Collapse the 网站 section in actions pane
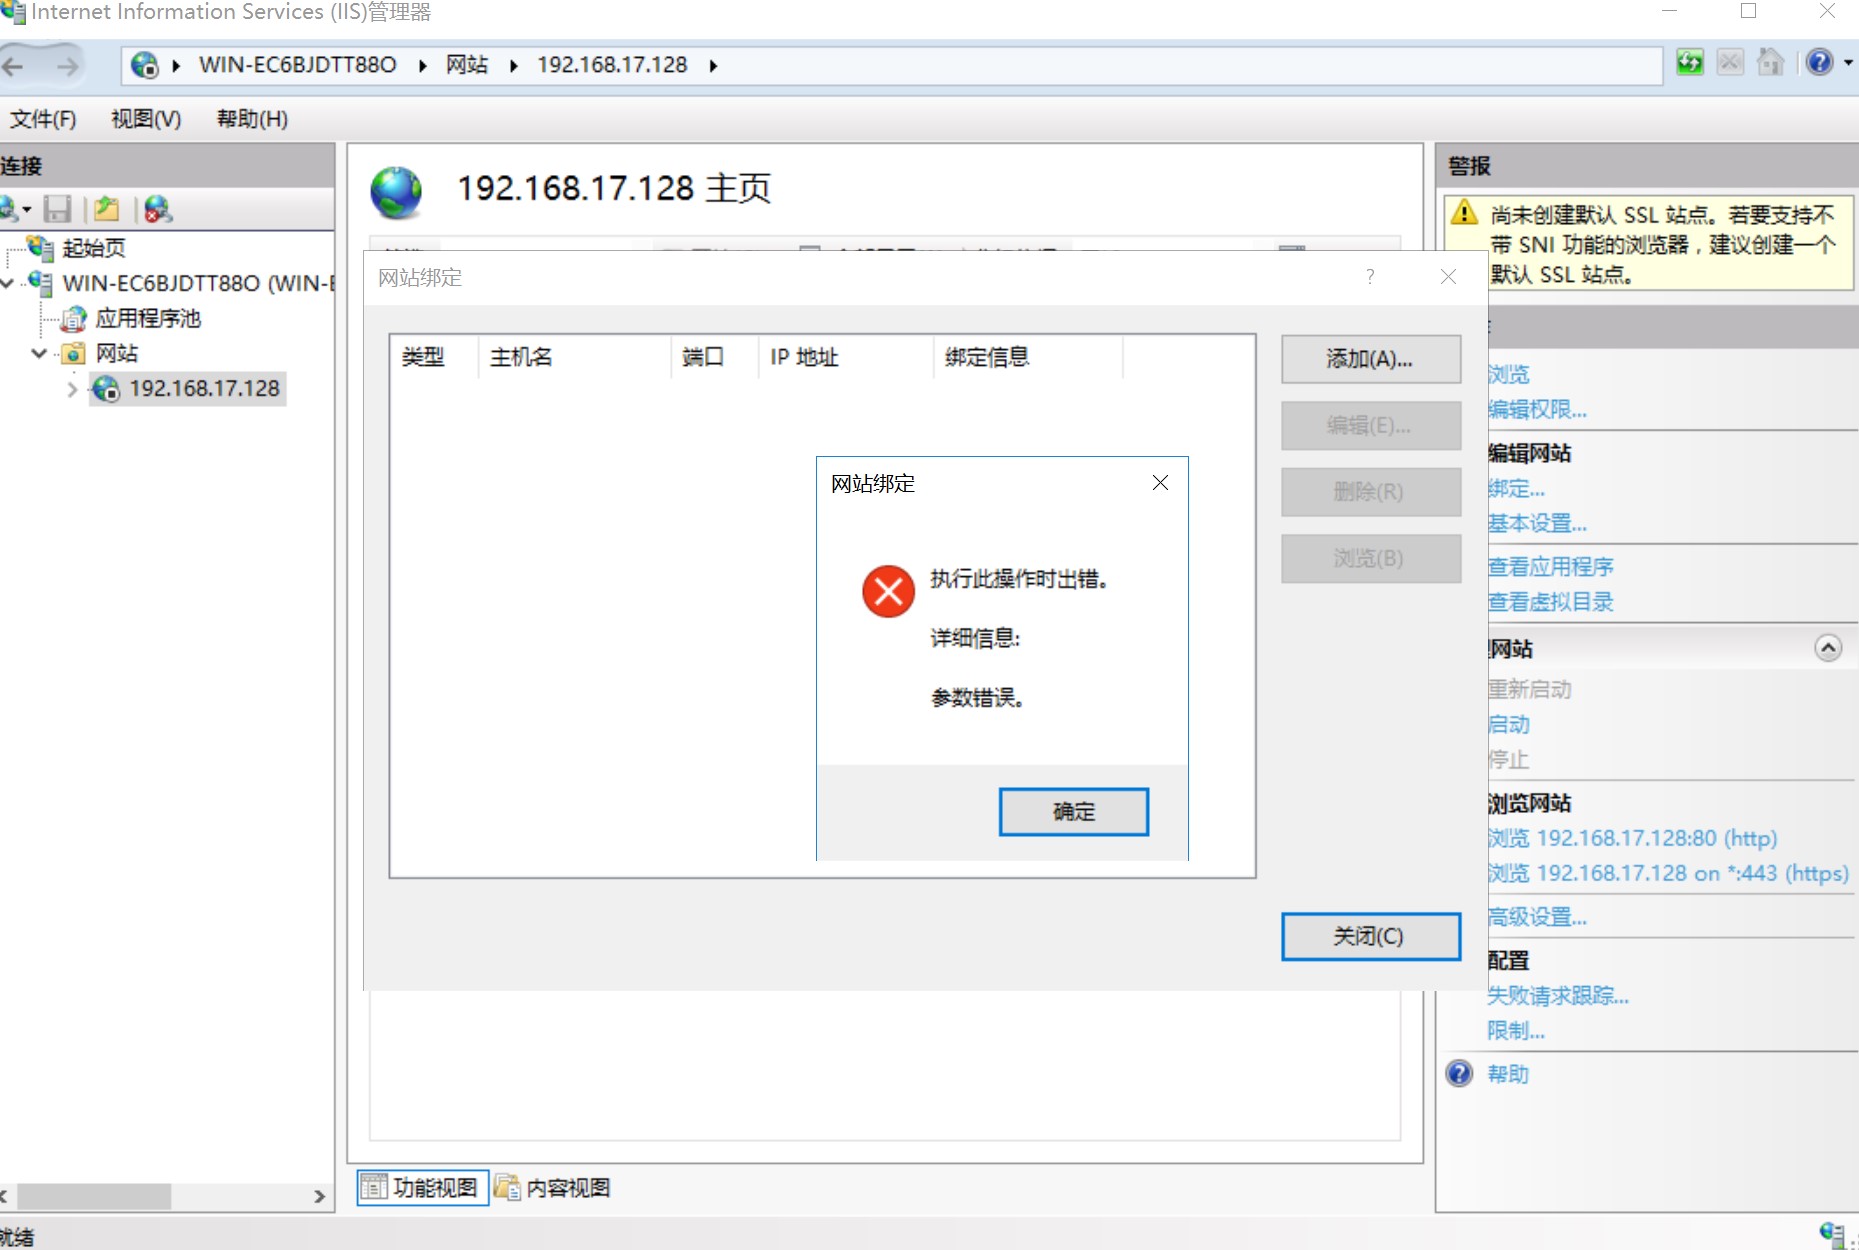 (1828, 648)
